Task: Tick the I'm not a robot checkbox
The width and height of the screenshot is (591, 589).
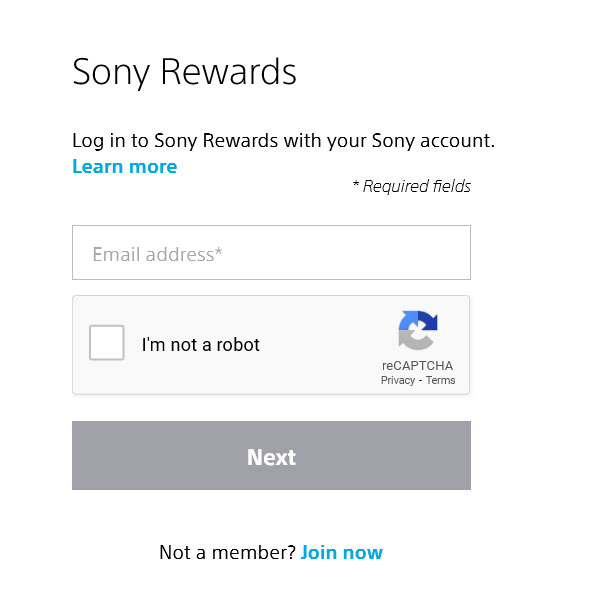Action: tap(107, 343)
